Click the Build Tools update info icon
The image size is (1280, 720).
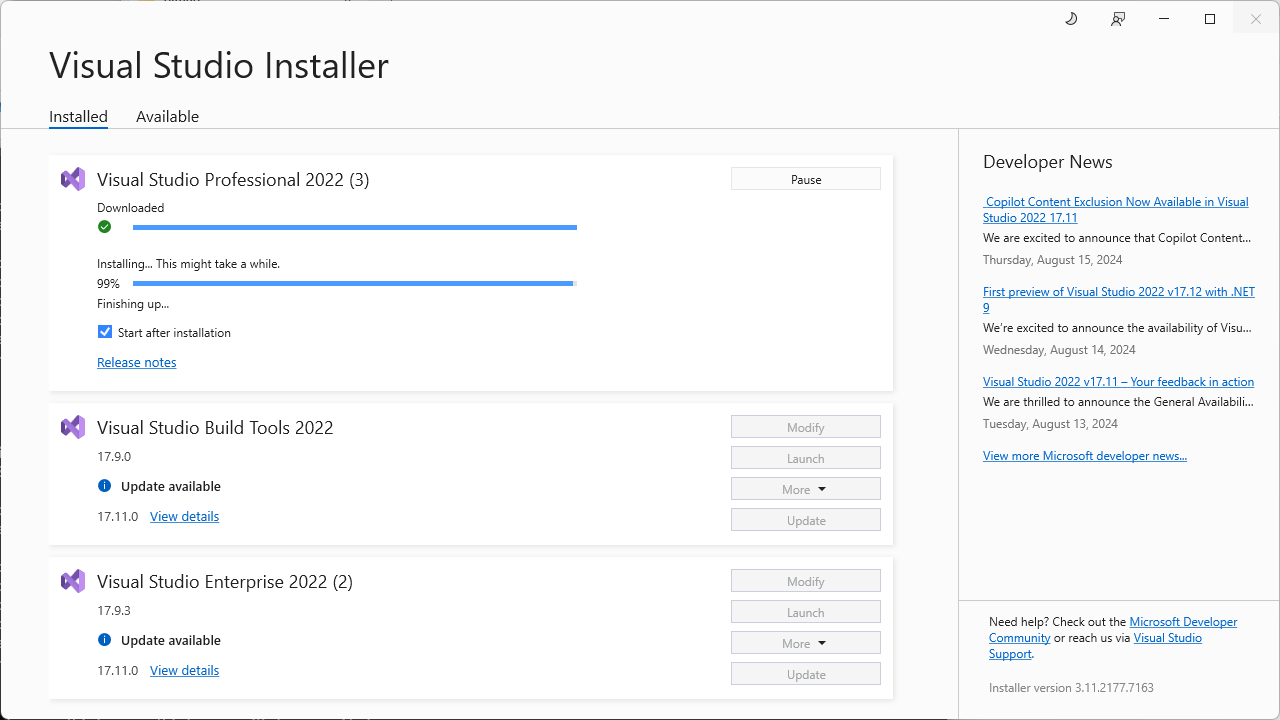[104, 486]
